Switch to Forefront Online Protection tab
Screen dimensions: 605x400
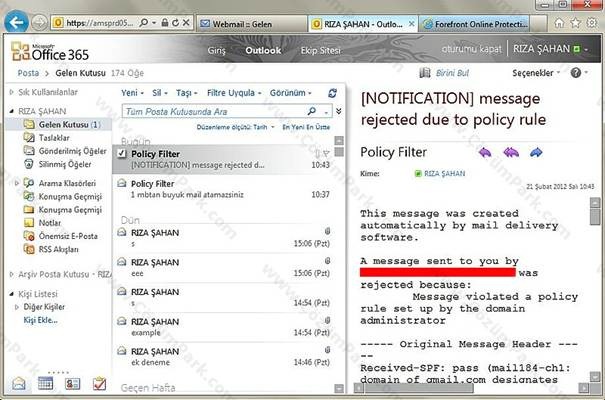[475, 24]
